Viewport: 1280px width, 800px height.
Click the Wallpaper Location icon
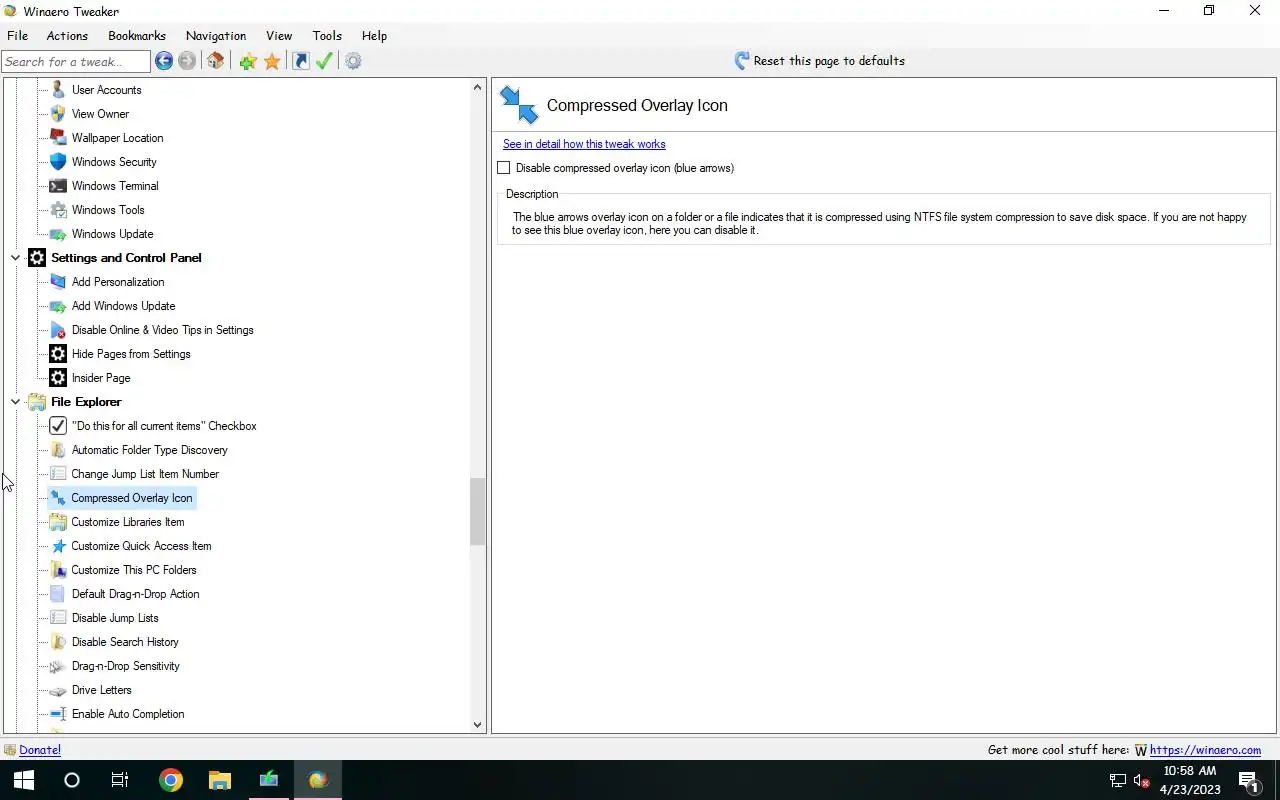click(58, 138)
